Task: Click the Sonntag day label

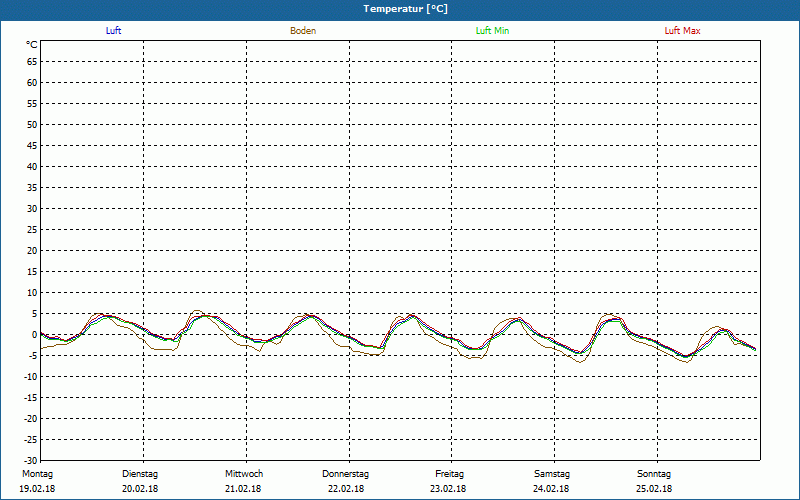Action: pos(654,474)
